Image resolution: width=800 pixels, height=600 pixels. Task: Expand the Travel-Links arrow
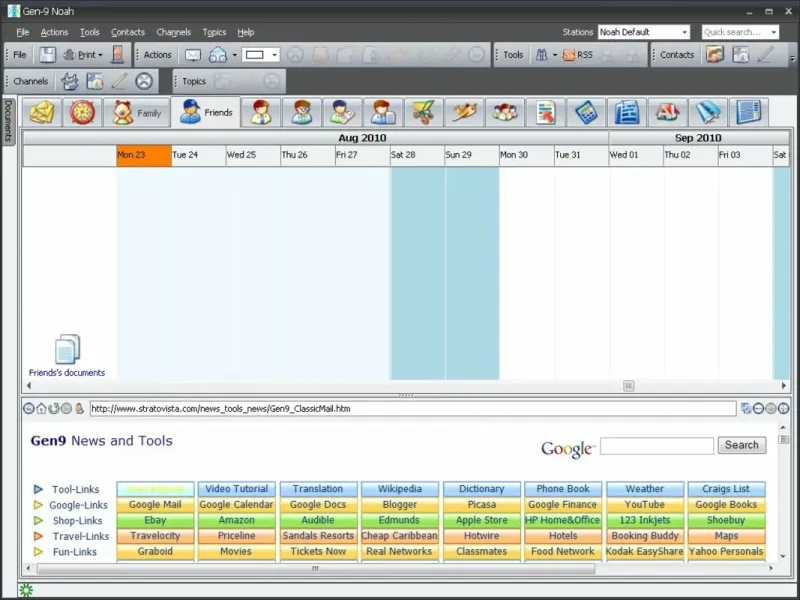click(38, 536)
